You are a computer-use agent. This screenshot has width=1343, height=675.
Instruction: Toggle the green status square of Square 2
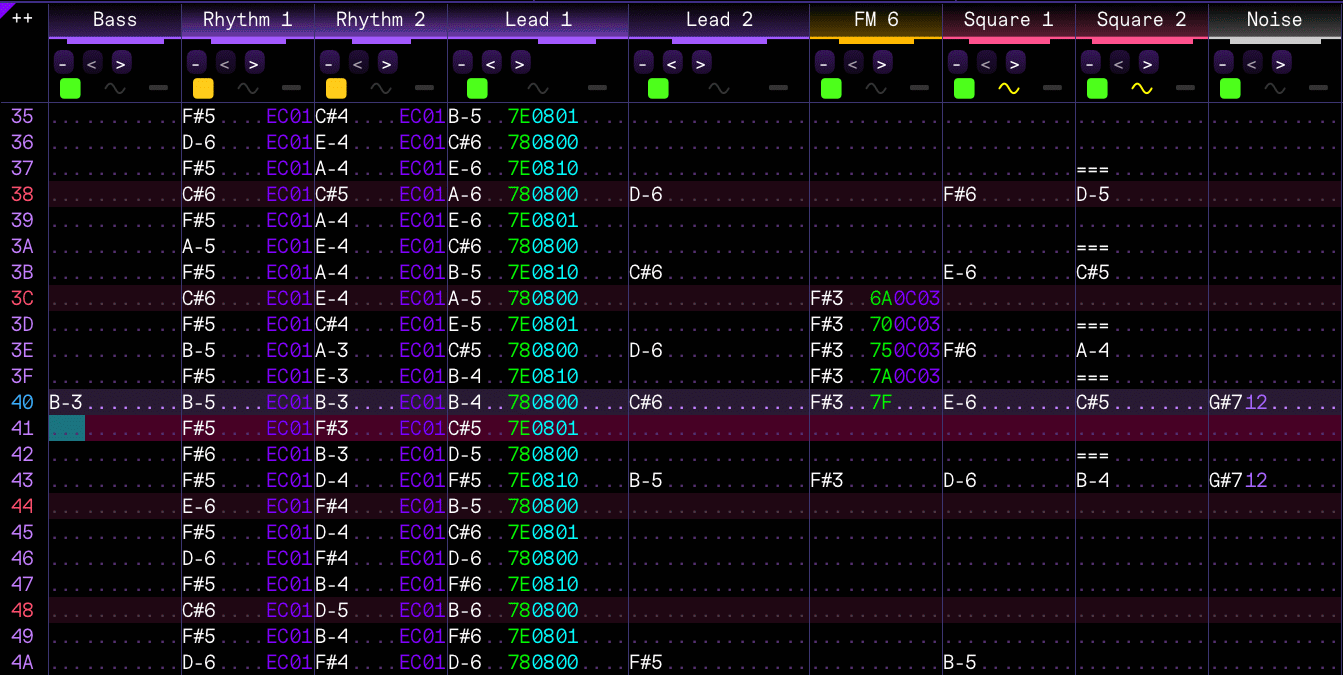point(1097,88)
